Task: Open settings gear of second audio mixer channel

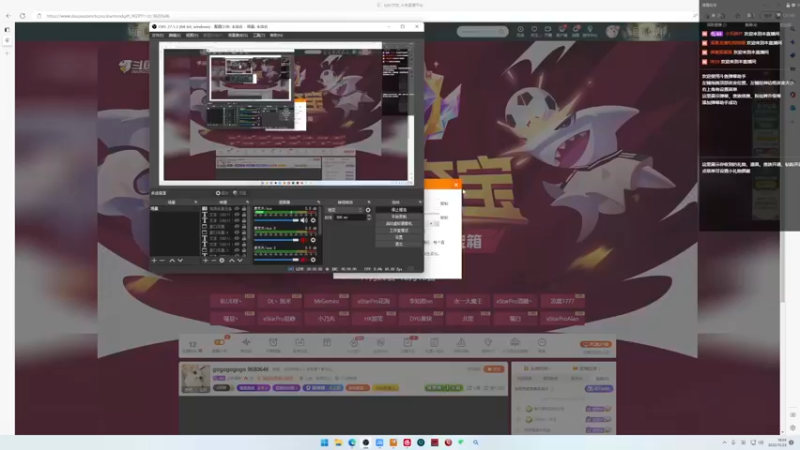Action: (x=313, y=240)
